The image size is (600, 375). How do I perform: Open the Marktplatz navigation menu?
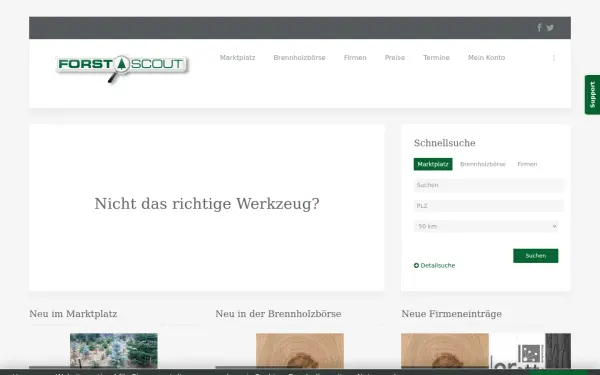237,57
